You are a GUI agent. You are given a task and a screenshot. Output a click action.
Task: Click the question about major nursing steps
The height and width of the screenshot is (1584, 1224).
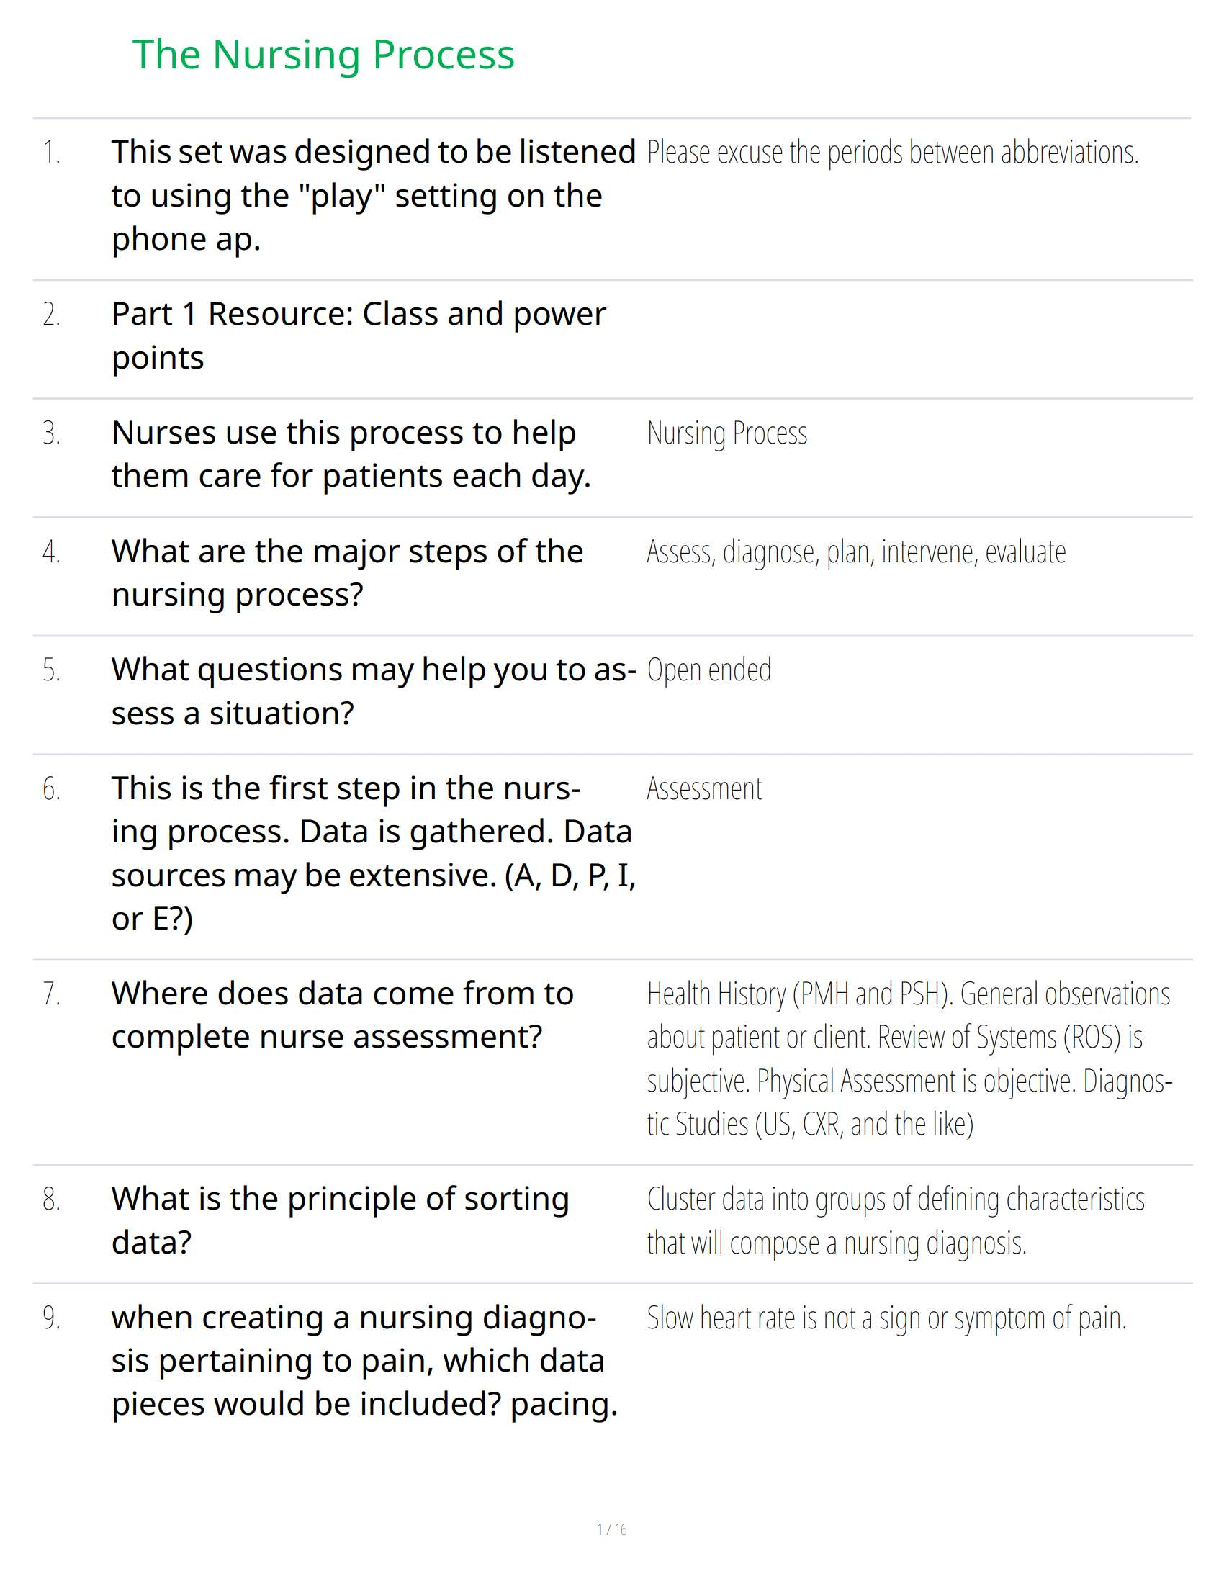pos(346,573)
